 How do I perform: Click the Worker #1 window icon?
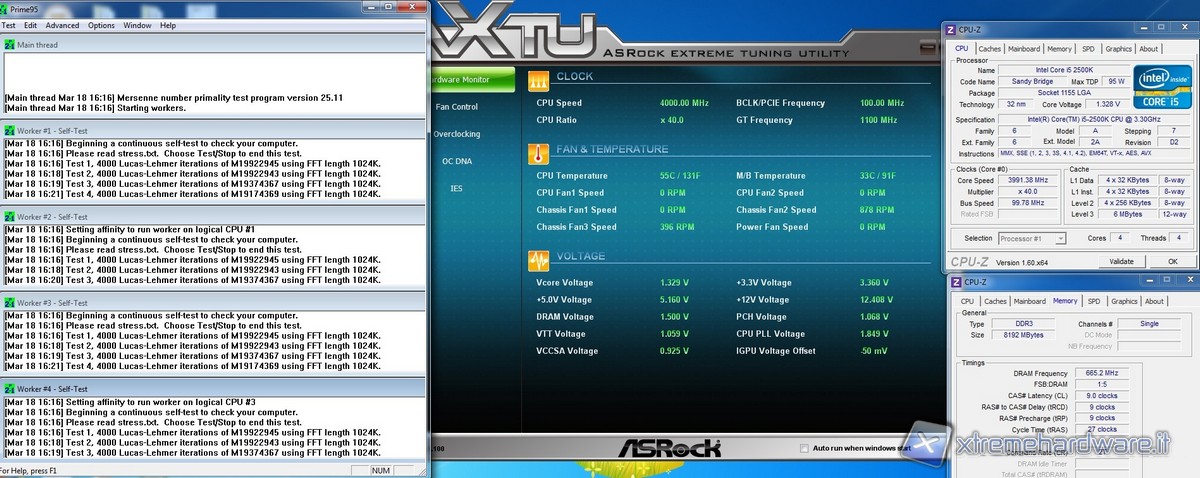point(10,131)
